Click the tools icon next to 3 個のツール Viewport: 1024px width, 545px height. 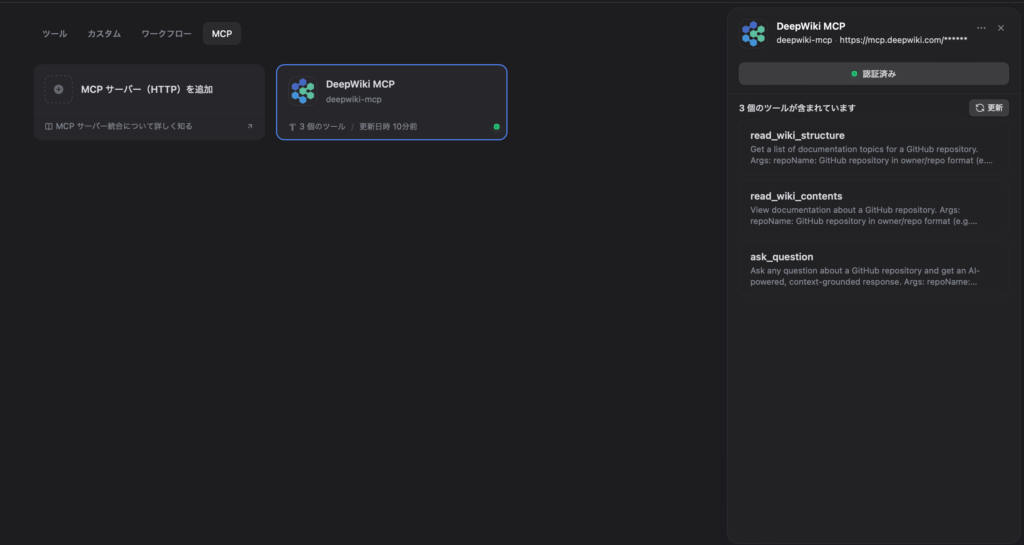pyautogui.click(x=293, y=127)
